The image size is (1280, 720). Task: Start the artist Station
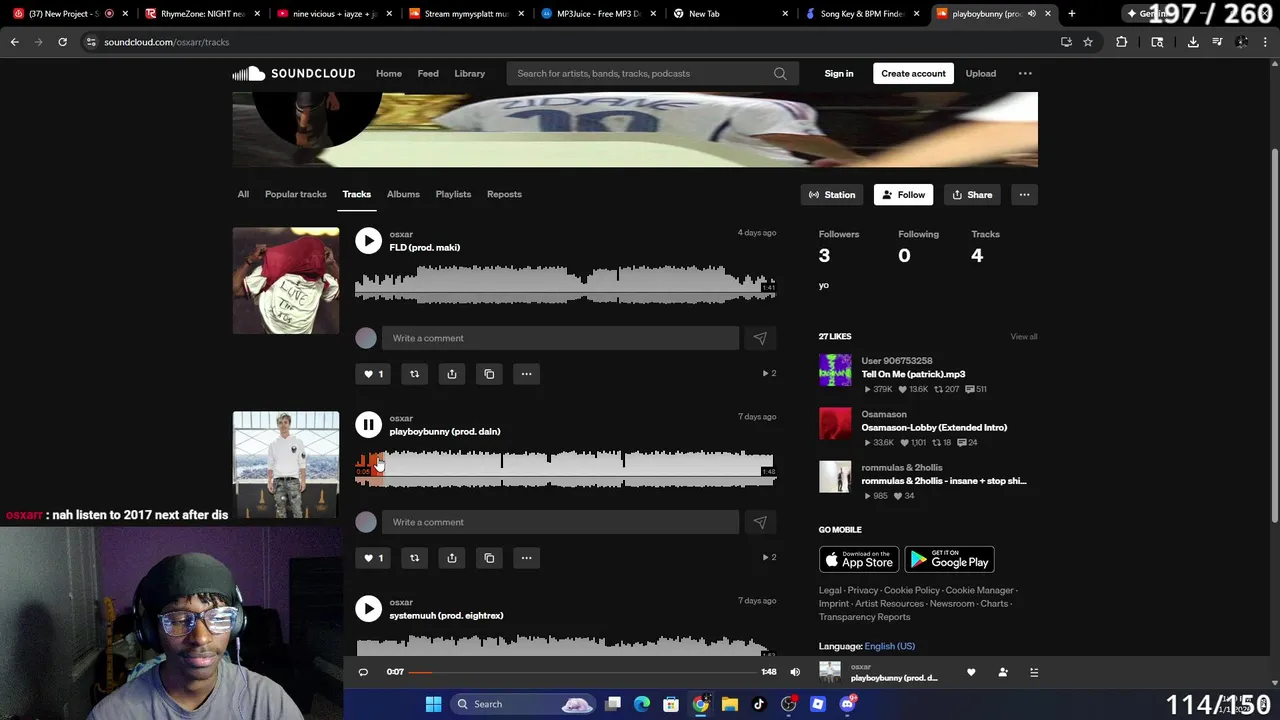click(x=832, y=195)
